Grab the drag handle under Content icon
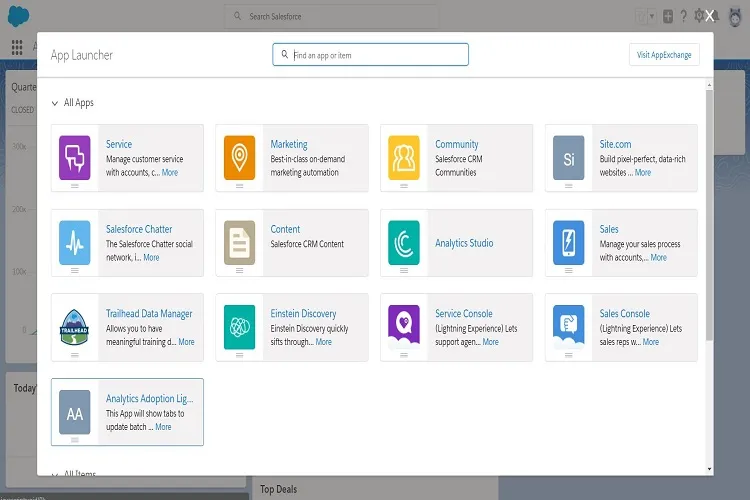750x500 pixels. point(239,270)
